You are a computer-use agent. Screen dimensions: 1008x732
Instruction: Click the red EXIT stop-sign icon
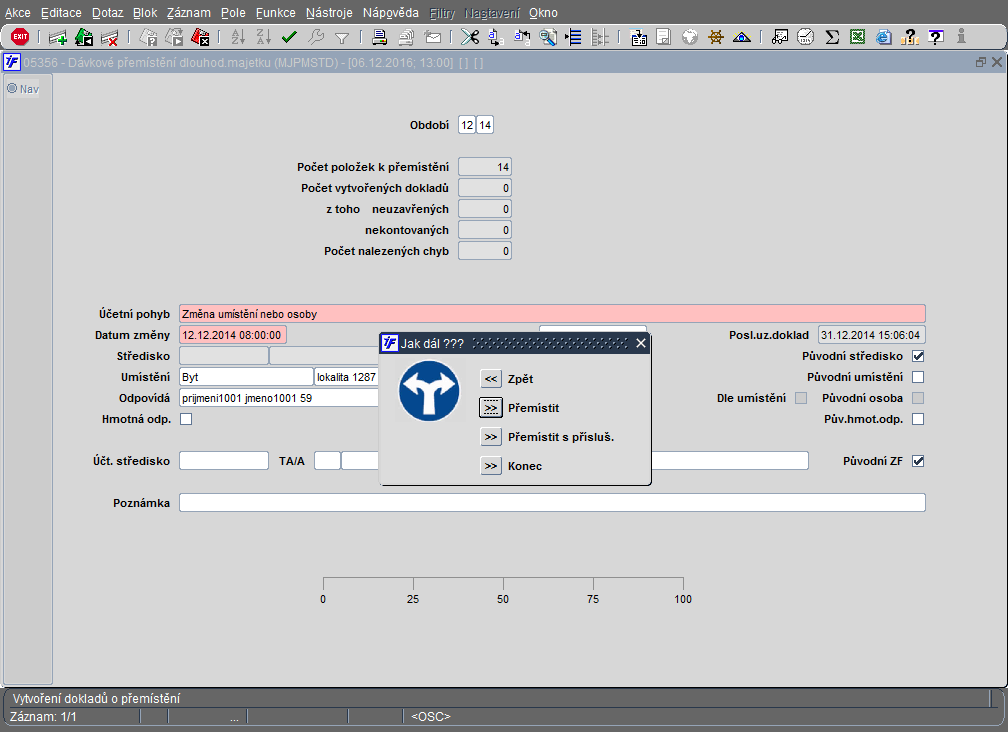(x=20, y=37)
